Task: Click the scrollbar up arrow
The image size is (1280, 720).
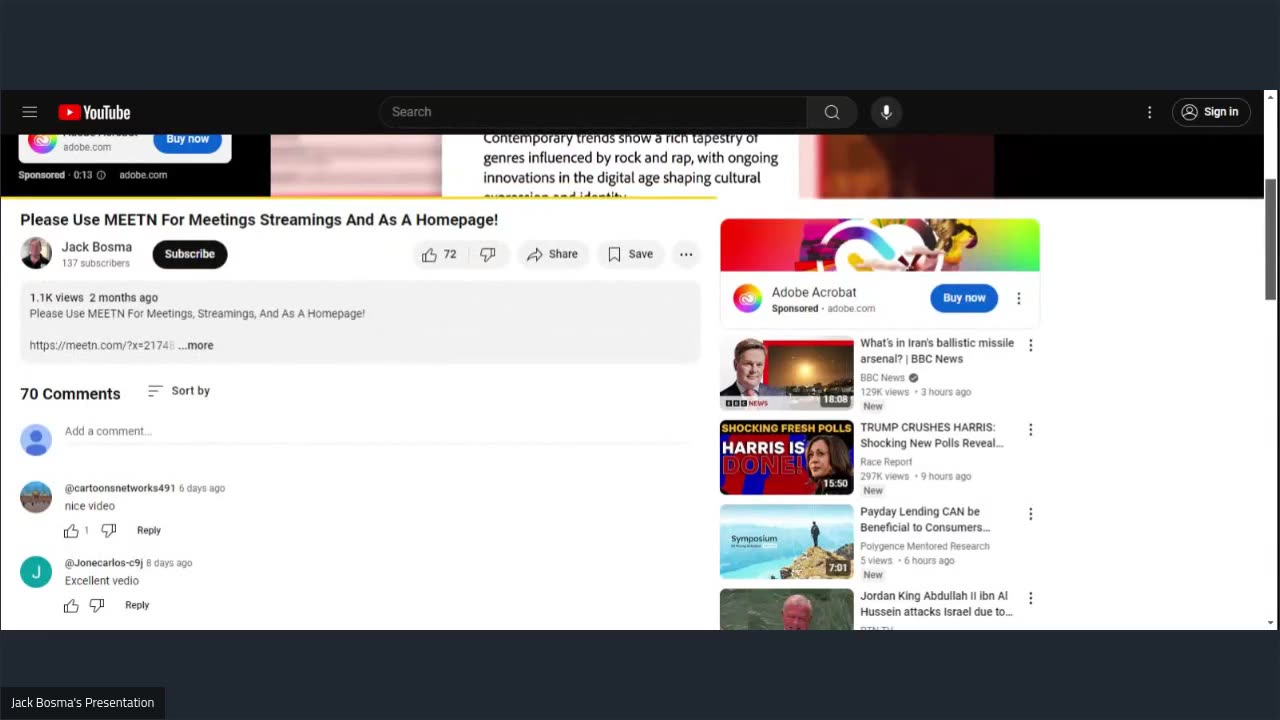Action: (x=1271, y=97)
